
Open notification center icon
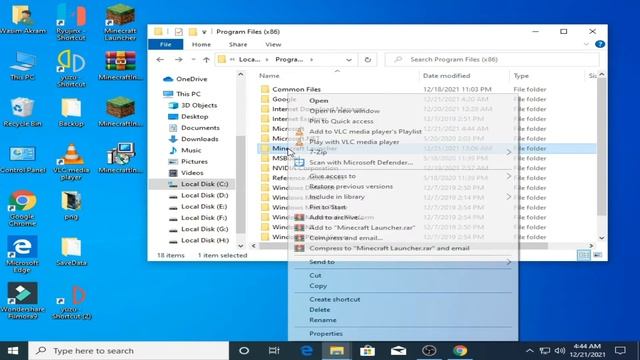(620, 351)
